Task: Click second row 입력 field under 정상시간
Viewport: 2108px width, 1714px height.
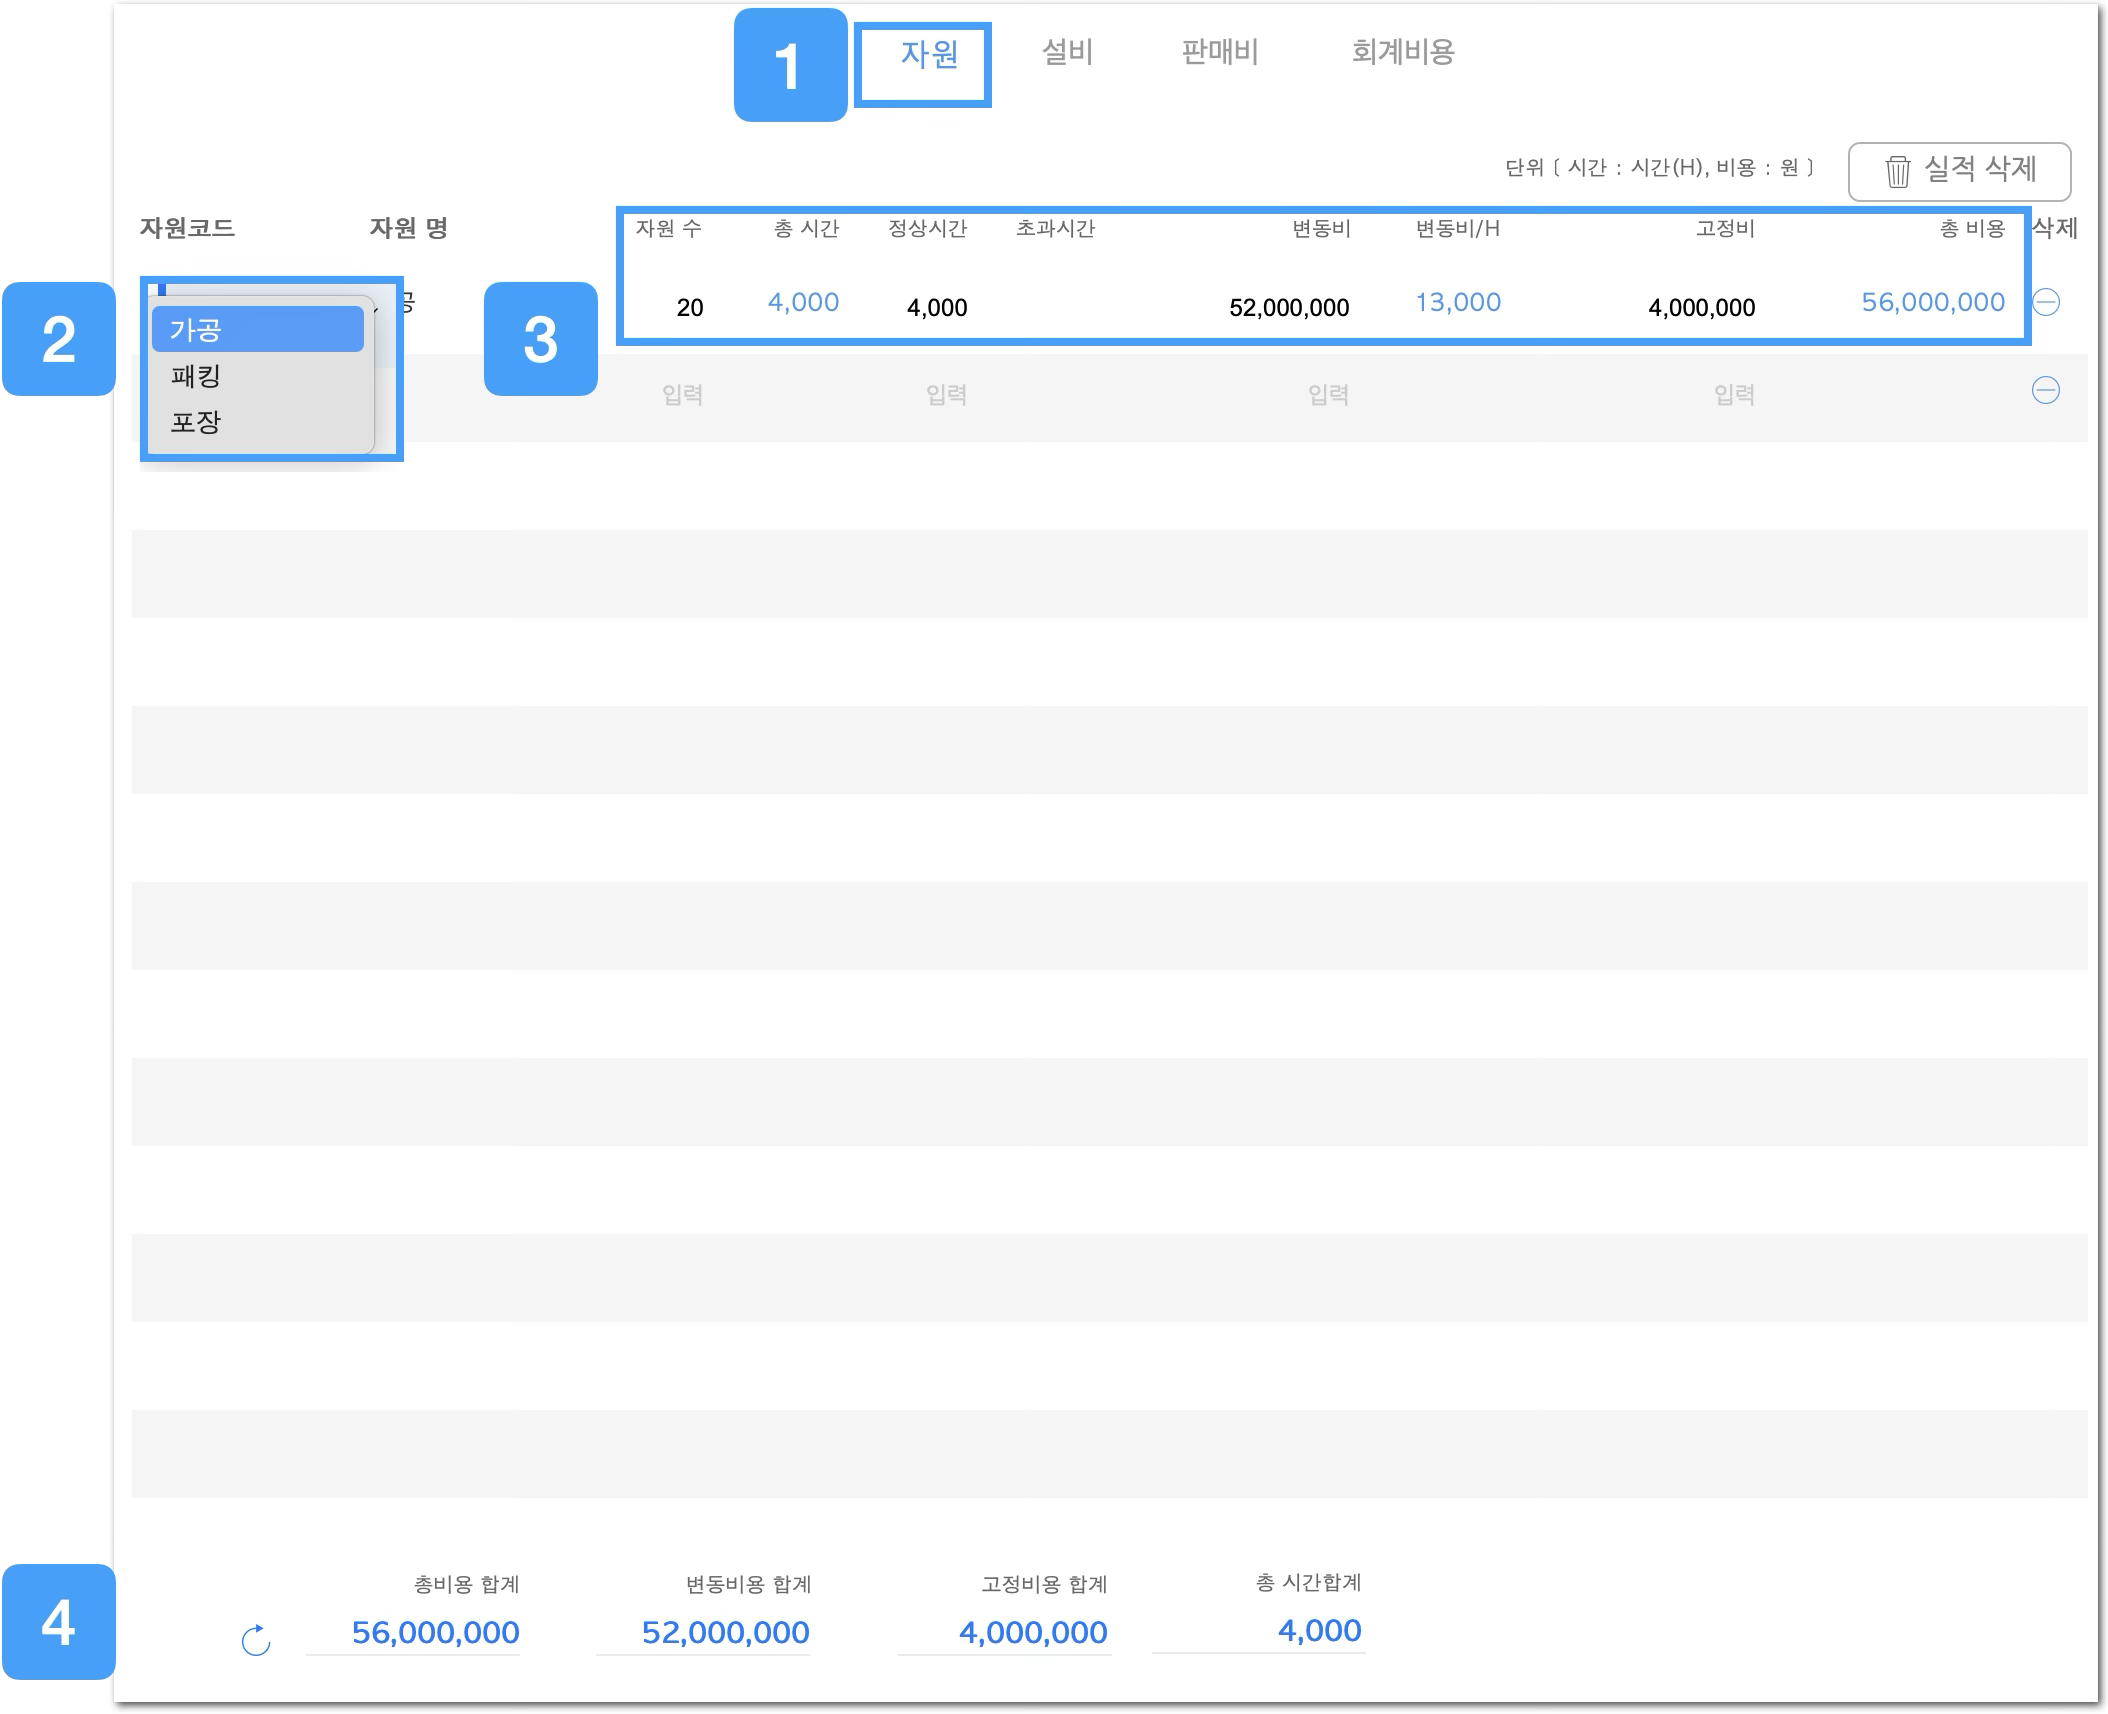Action: (946, 395)
